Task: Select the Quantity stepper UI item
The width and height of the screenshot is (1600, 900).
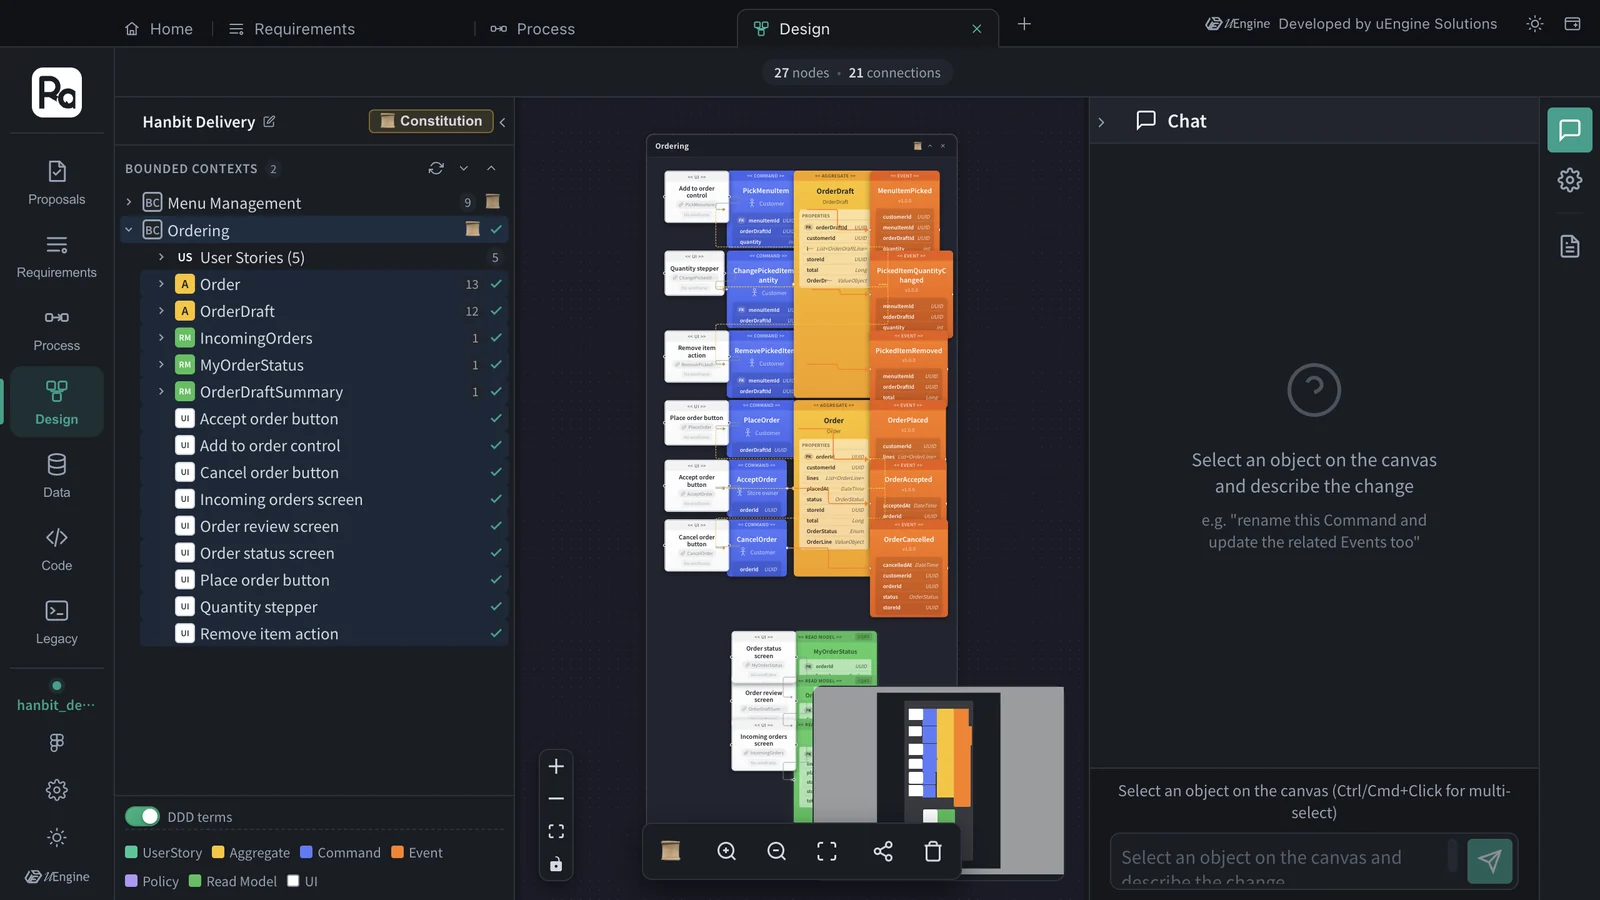Action: [258, 607]
